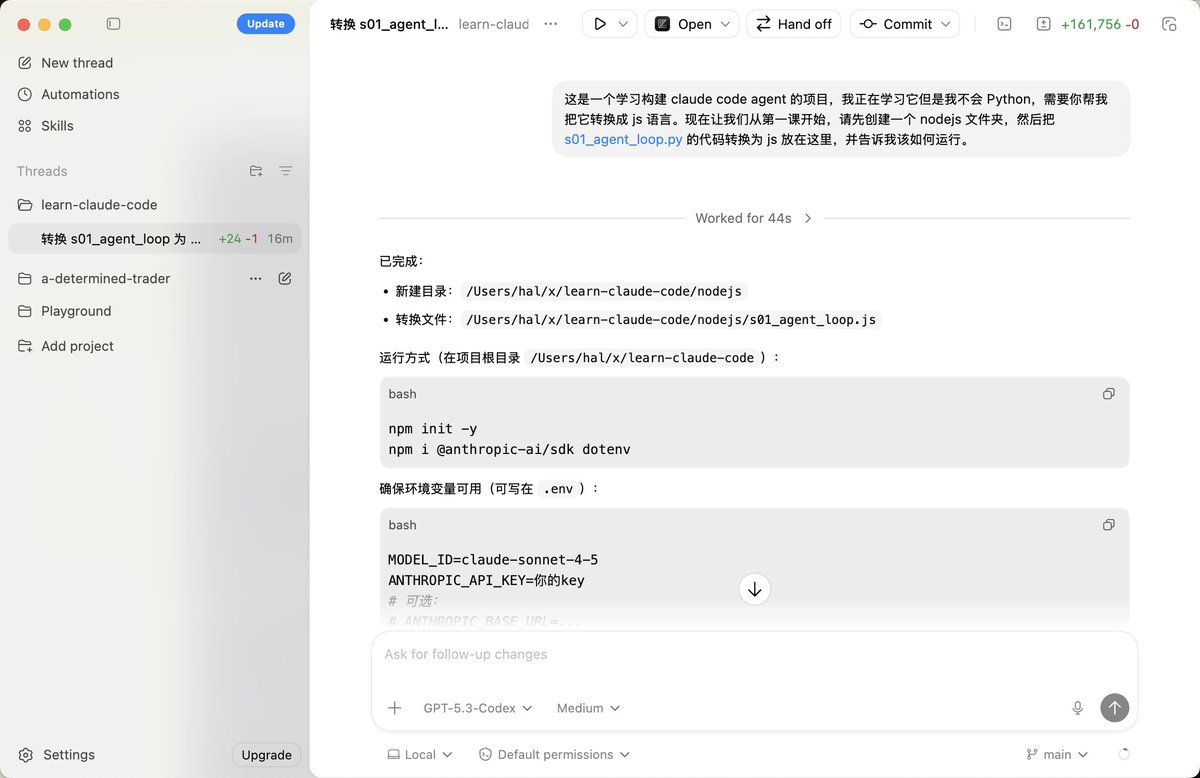The height and width of the screenshot is (778, 1200).
Task: Open the Medium reasoning dropdown
Action: pyautogui.click(x=588, y=708)
